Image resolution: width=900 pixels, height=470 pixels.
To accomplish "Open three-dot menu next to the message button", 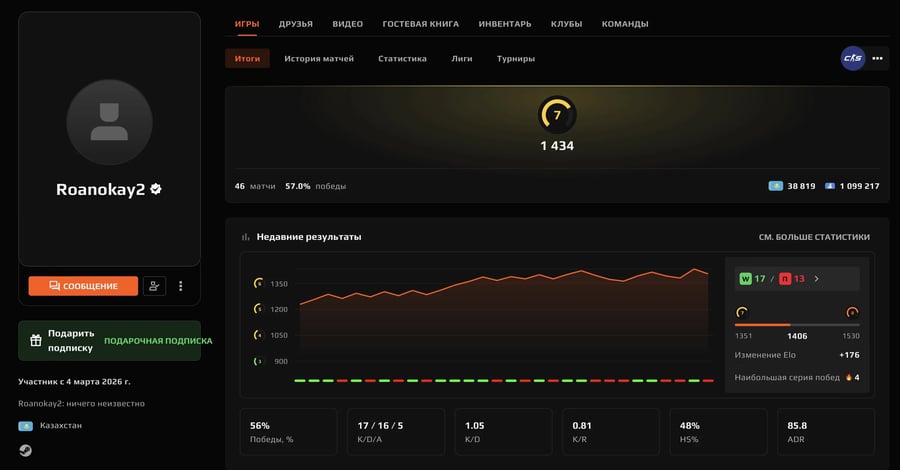I will [x=181, y=286].
